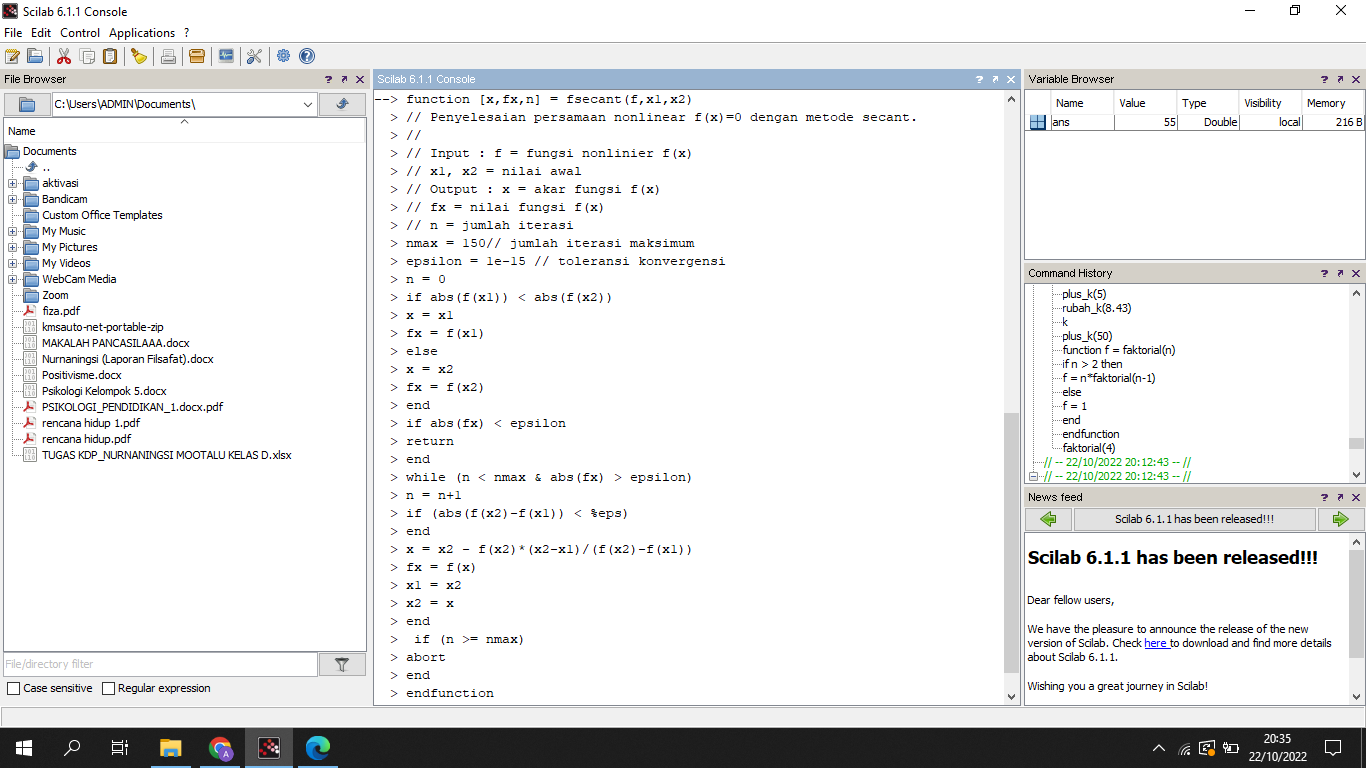Viewport: 1366px width, 768px height.
Task: Open the Edit menu
Action: pyautogui.click(x=41, y=33)
